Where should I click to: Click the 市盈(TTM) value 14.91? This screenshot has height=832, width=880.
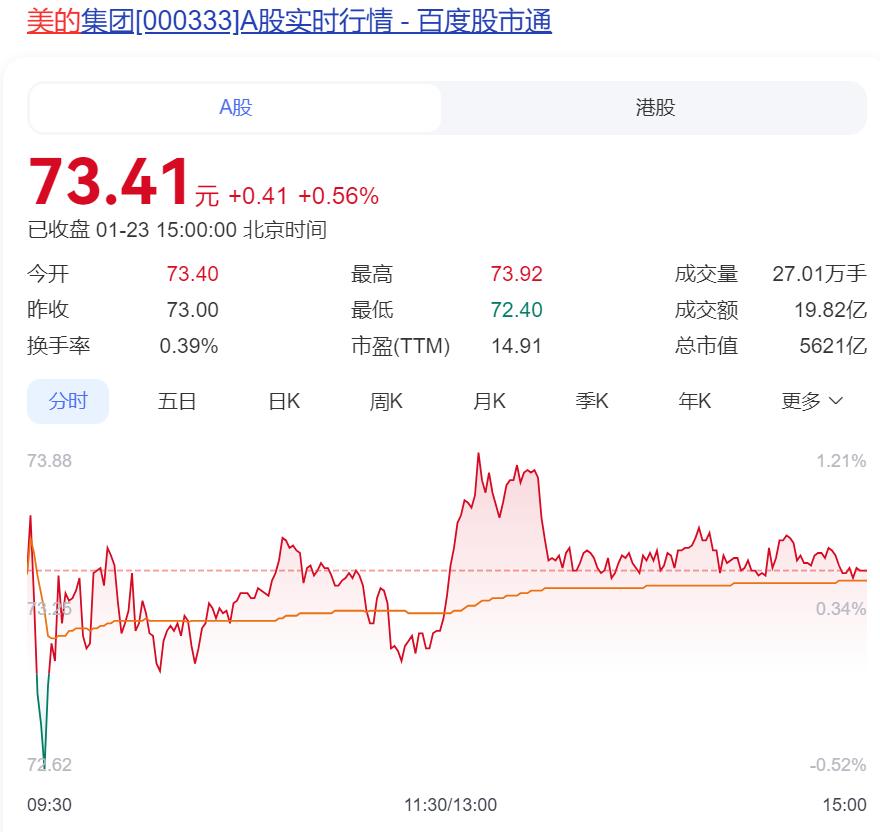click(517, 346)
